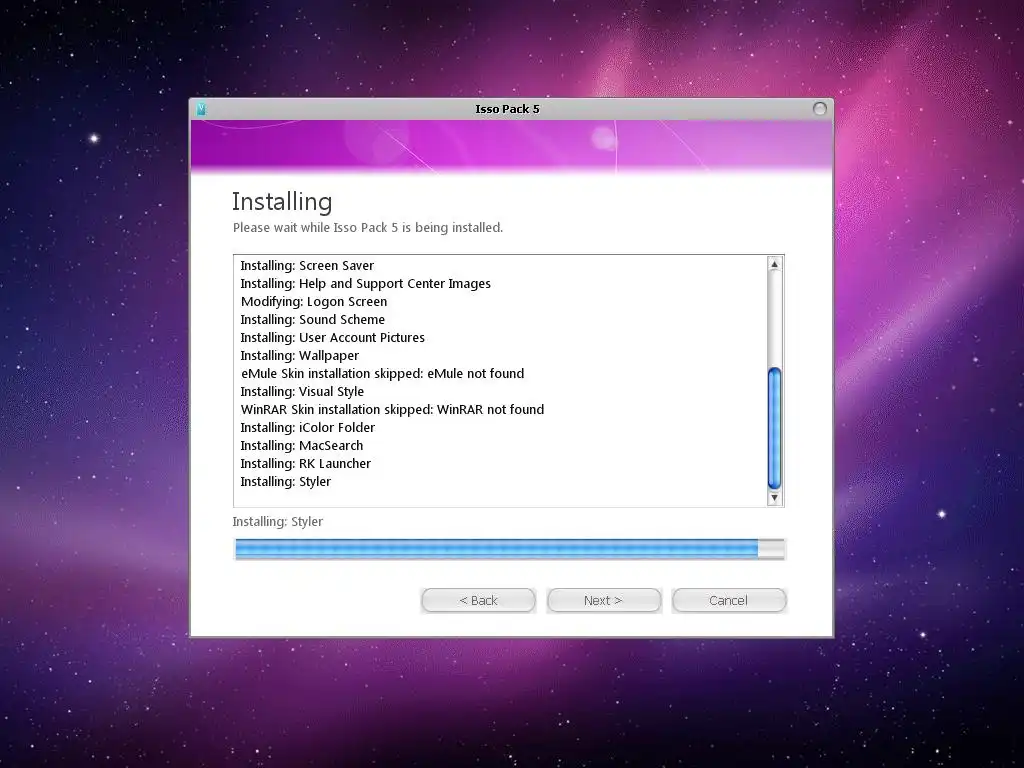Click the log scrollbar up arrow

click(775, 264)
